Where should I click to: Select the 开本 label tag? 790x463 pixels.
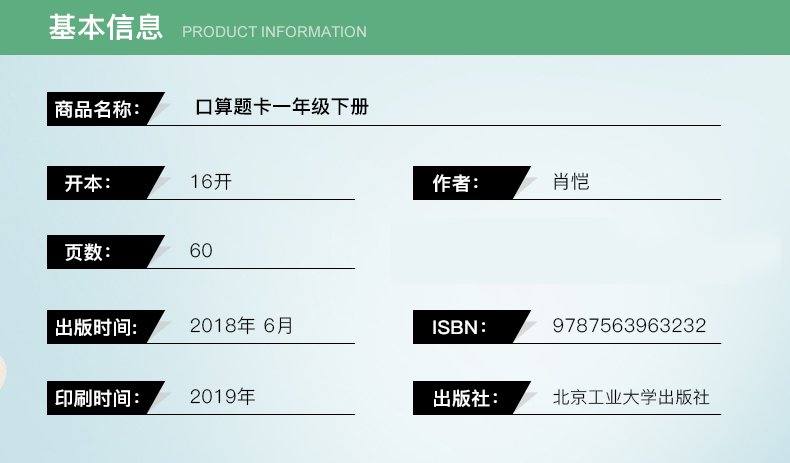pos(90,184)
